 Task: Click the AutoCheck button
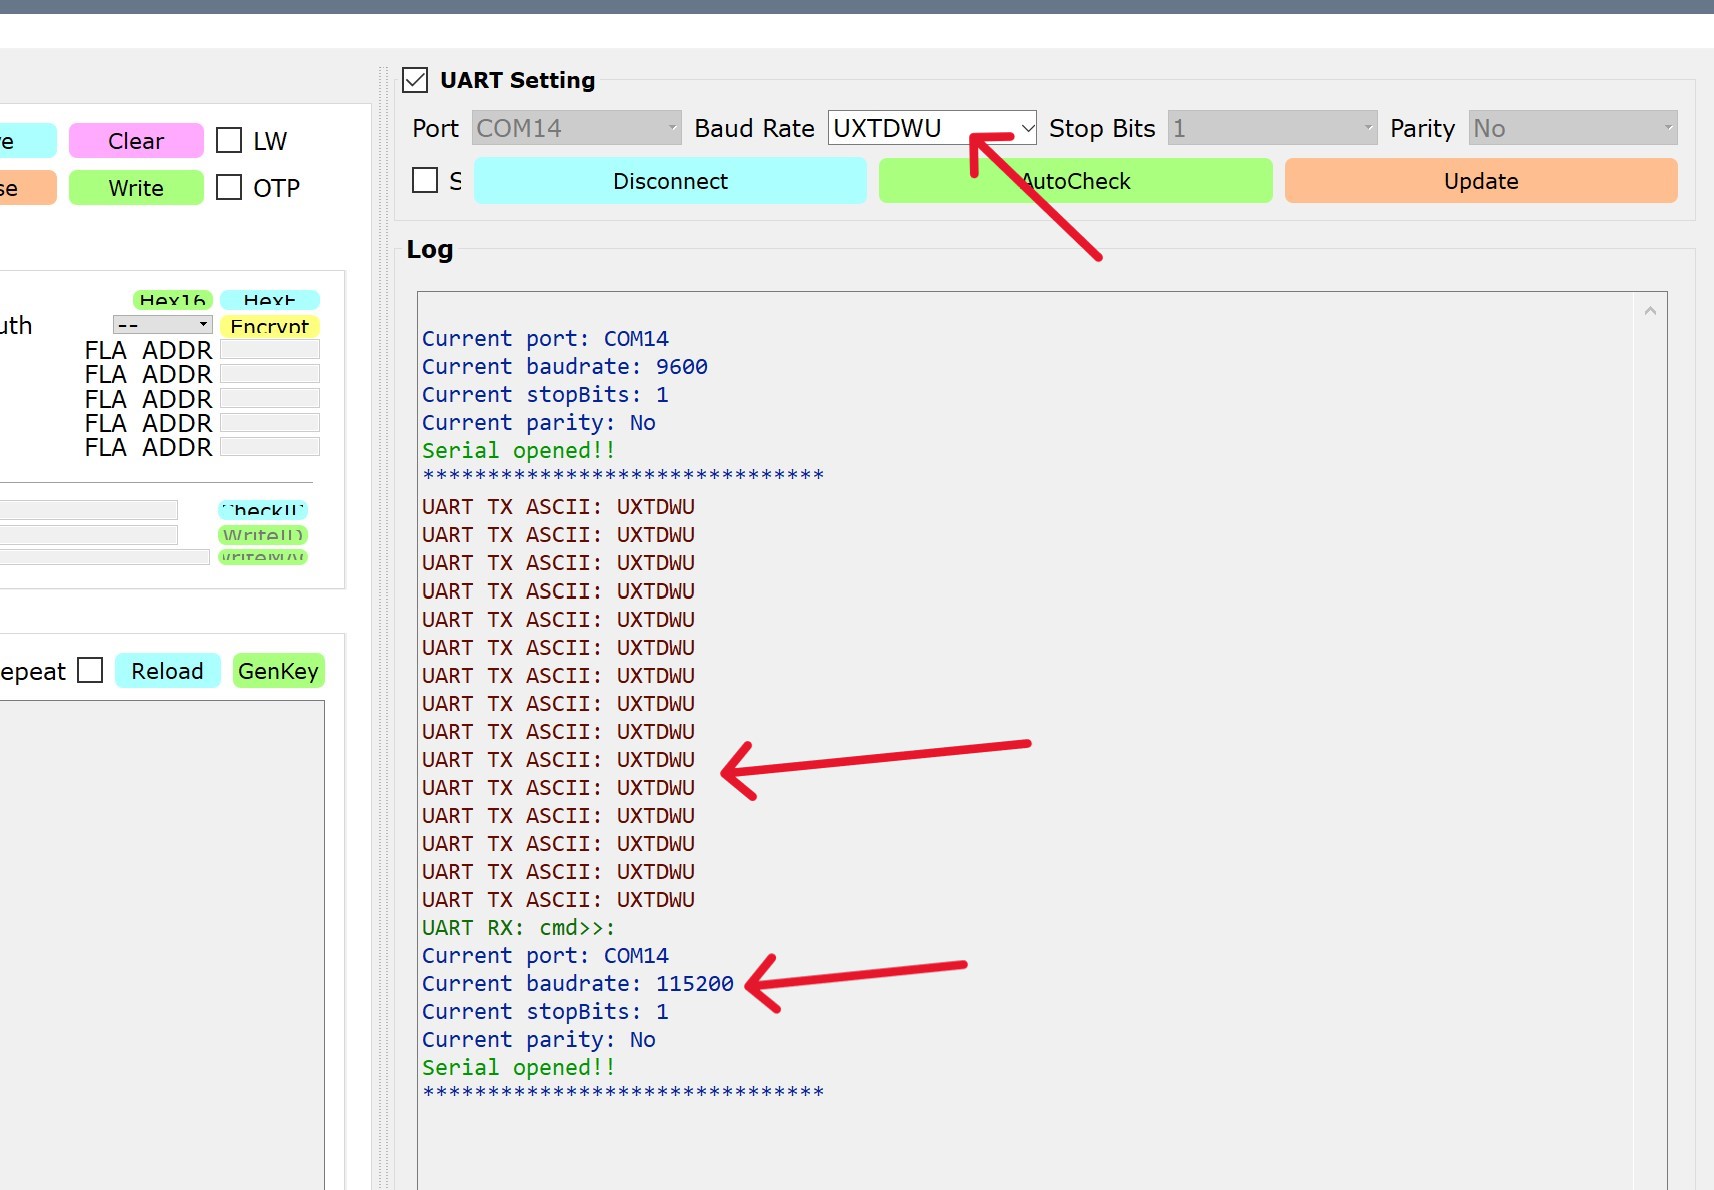click(1076, 181)
